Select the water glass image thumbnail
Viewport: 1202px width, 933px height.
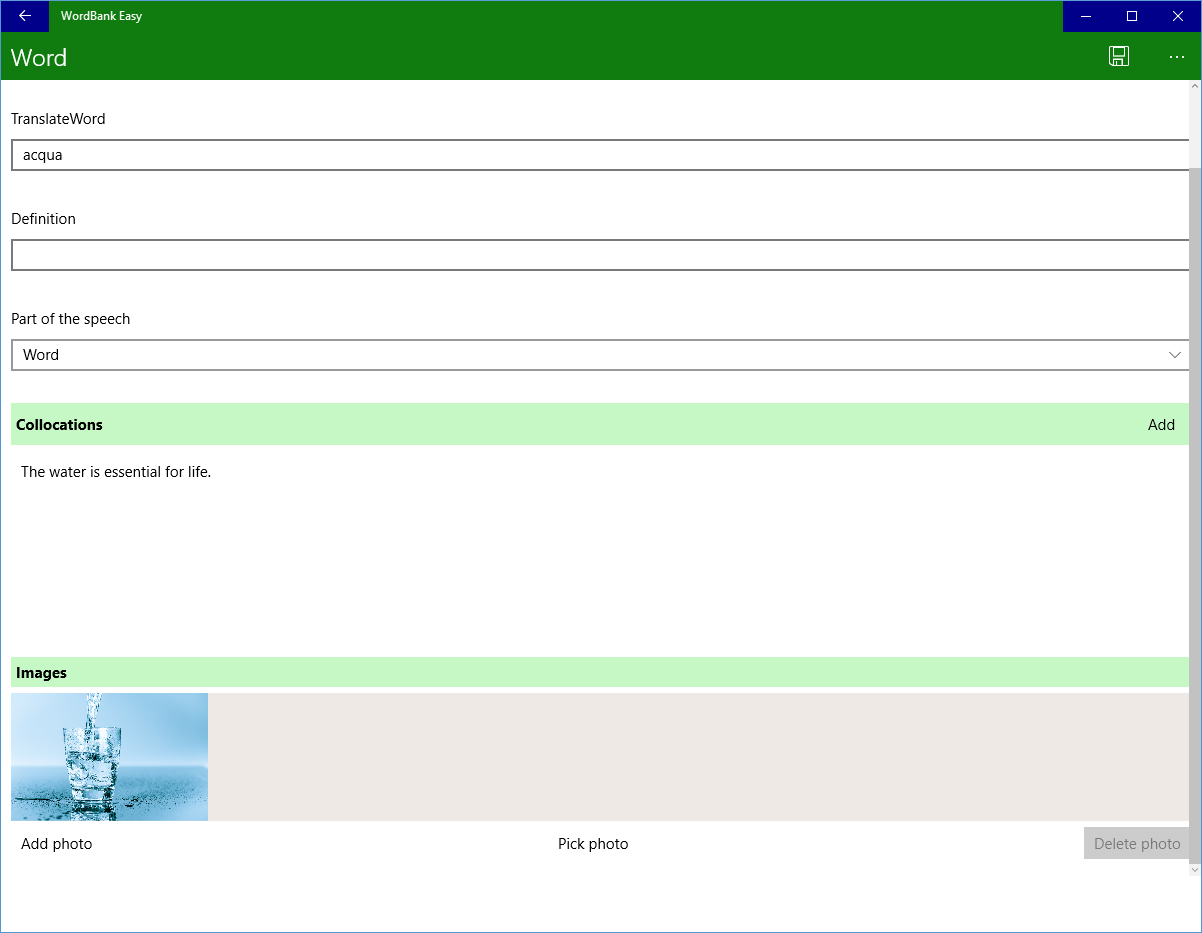(x=109, y=757)
